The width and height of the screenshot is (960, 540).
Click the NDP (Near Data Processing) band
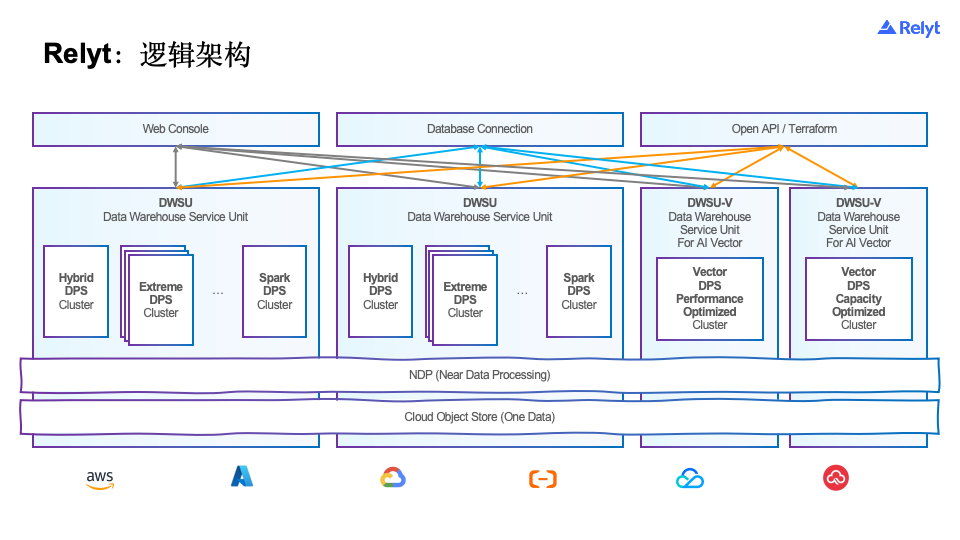coord(479,375)
